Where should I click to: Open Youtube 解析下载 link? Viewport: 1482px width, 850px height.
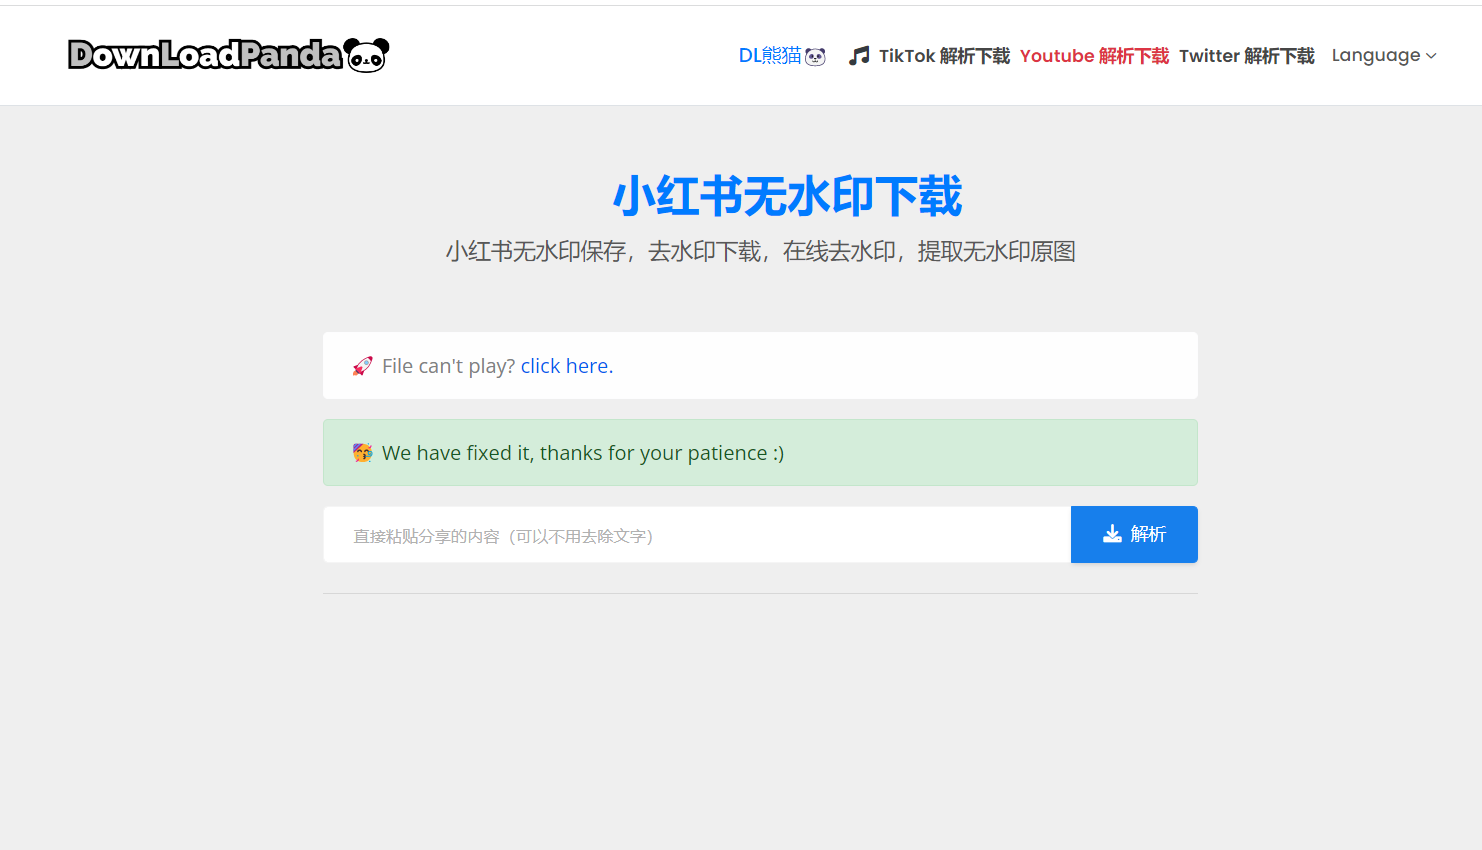[1094, 56]
